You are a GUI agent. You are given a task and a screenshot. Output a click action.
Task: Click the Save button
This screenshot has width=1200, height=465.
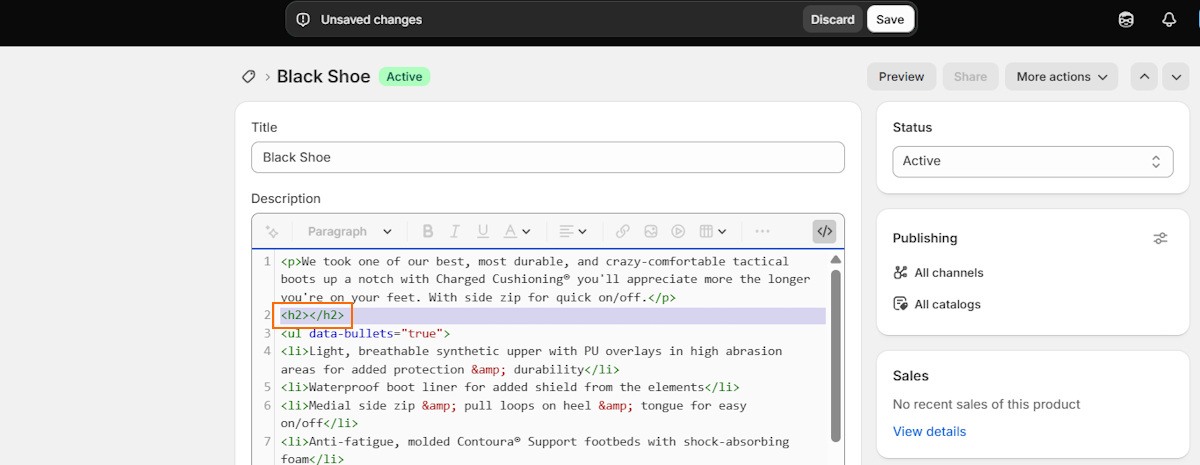[x=890, y=19]
